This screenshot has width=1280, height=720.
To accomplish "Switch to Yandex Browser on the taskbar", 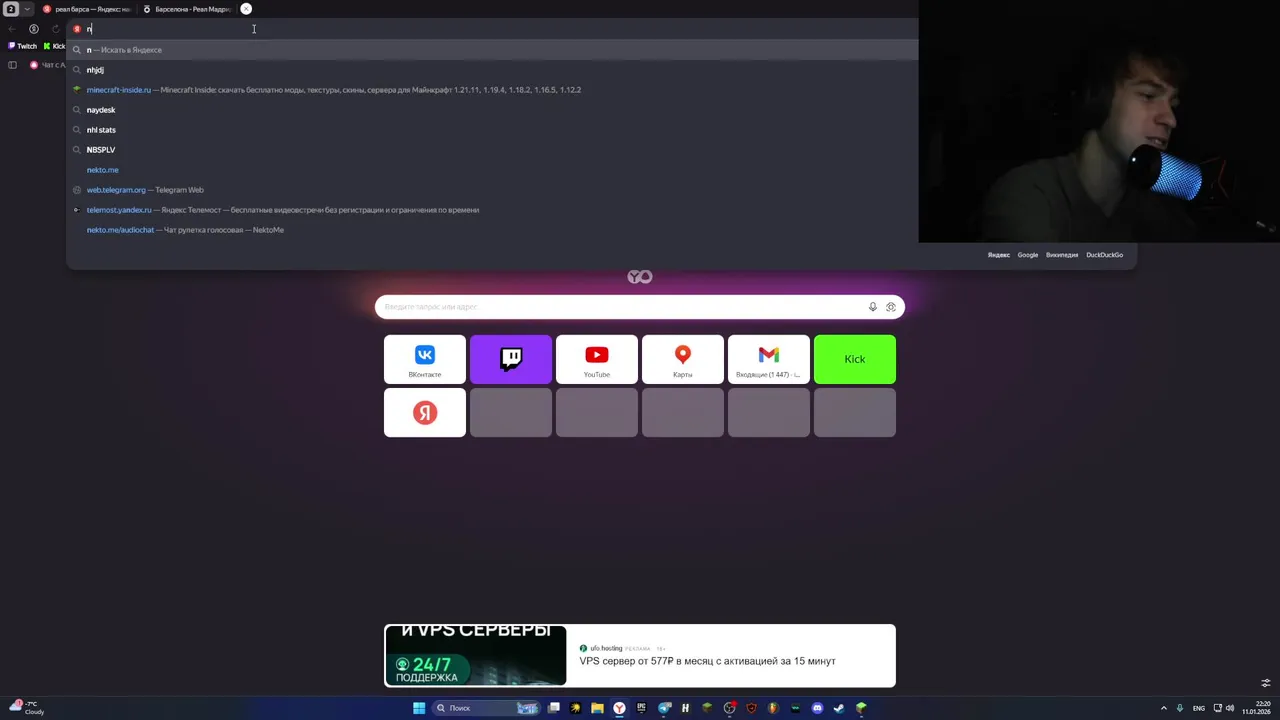I will pos(619,708).
